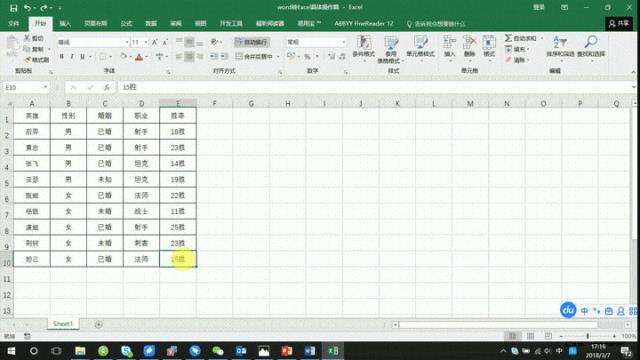Open Windows Start menu

[11, 351]
